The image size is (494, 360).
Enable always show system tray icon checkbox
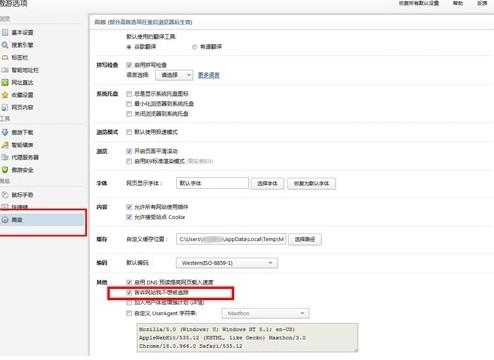pos(129,94)
